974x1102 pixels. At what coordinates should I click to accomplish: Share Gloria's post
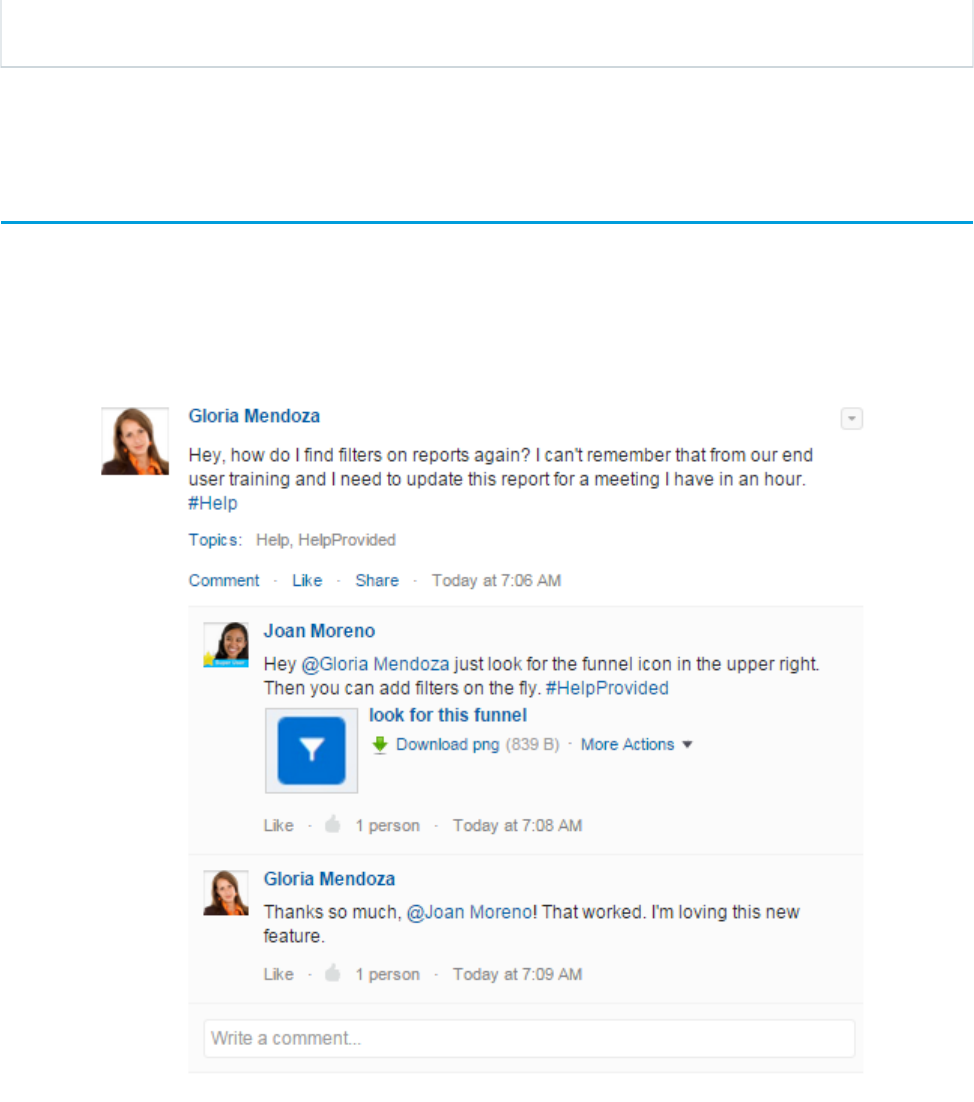click(x=377, y=581)
